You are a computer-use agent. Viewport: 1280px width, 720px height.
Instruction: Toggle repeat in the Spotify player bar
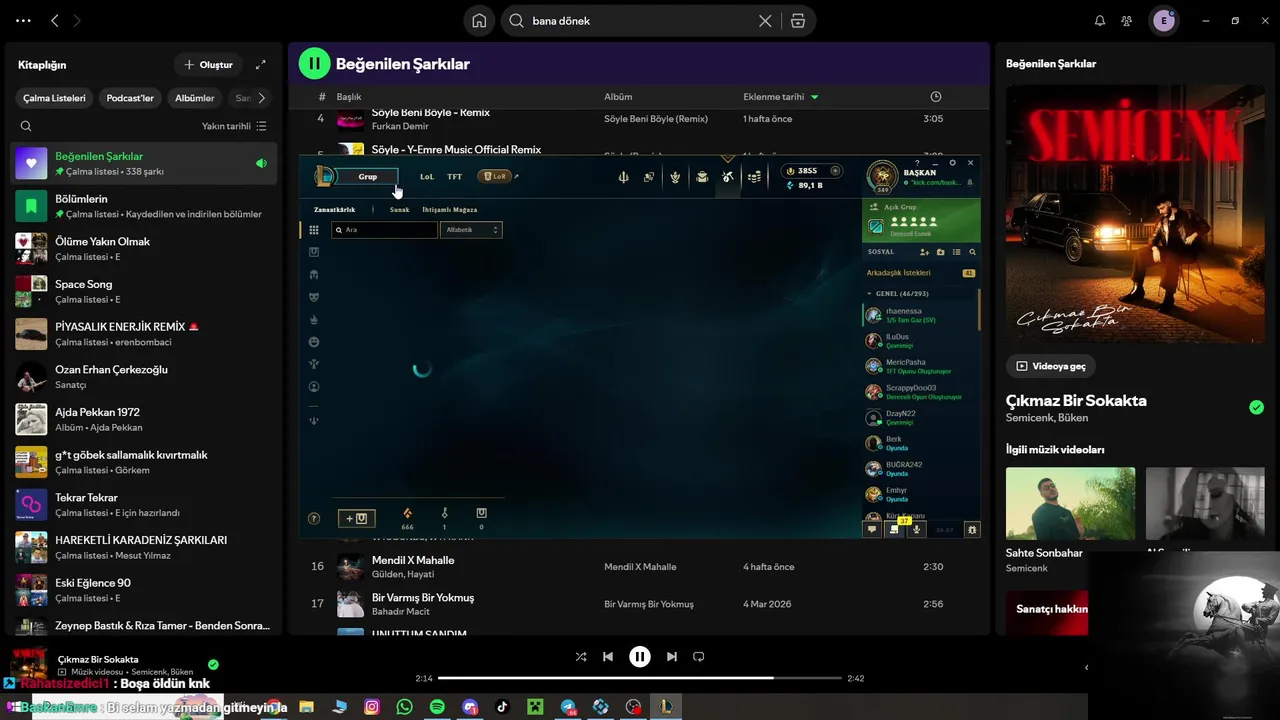click(699, 657)
